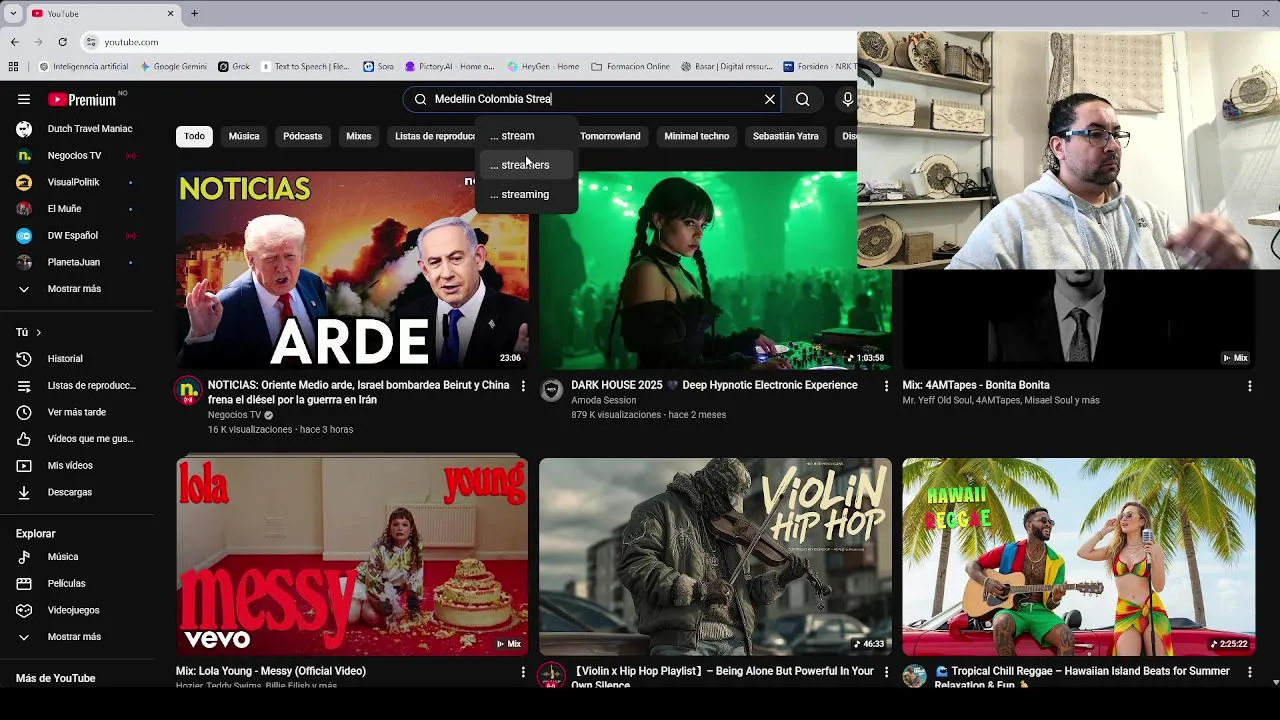Click Amoda Session channel avatar
Image resolution: width=1280 pixels, height=720 pixels.
click(x=551, y=391)
